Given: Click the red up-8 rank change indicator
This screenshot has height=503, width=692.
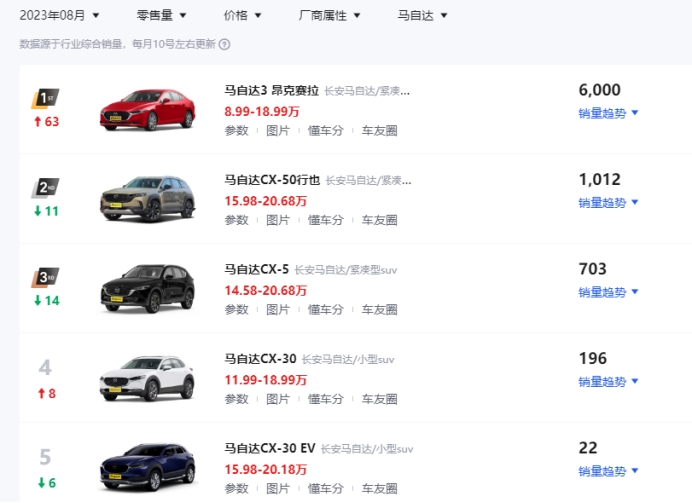Looking at the screenshot, I should pyautogui.click(x=46, y=394).
